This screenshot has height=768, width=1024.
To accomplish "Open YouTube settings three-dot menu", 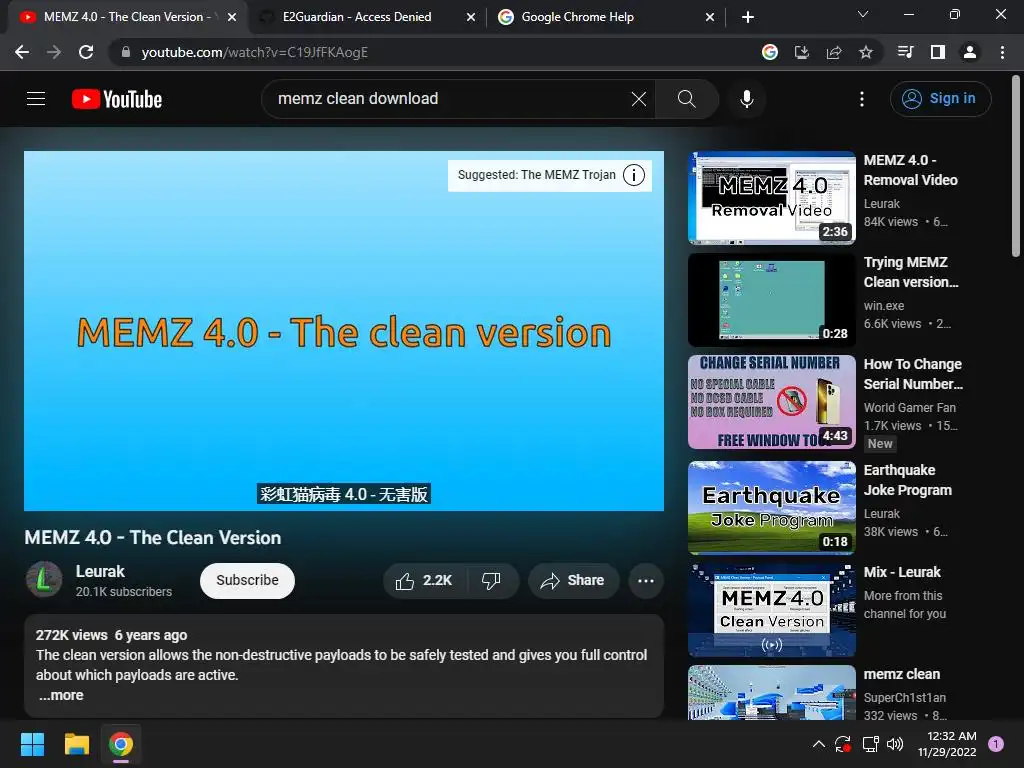I will coord(862,99).
